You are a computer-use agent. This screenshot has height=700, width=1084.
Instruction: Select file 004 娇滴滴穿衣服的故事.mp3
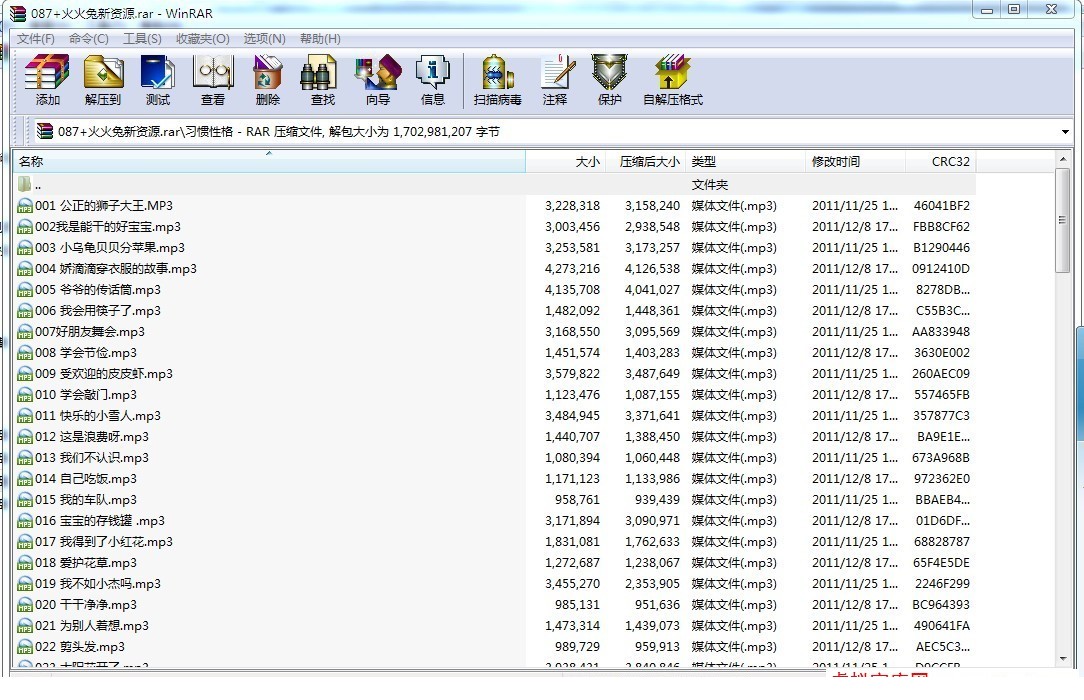point(116,269)
